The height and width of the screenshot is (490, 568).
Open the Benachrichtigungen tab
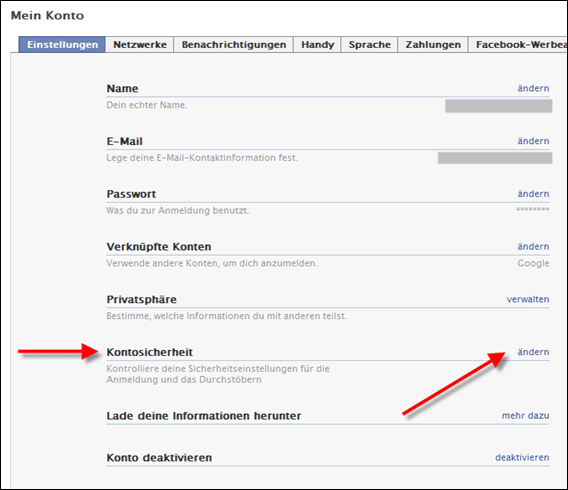tap(234, 45)
